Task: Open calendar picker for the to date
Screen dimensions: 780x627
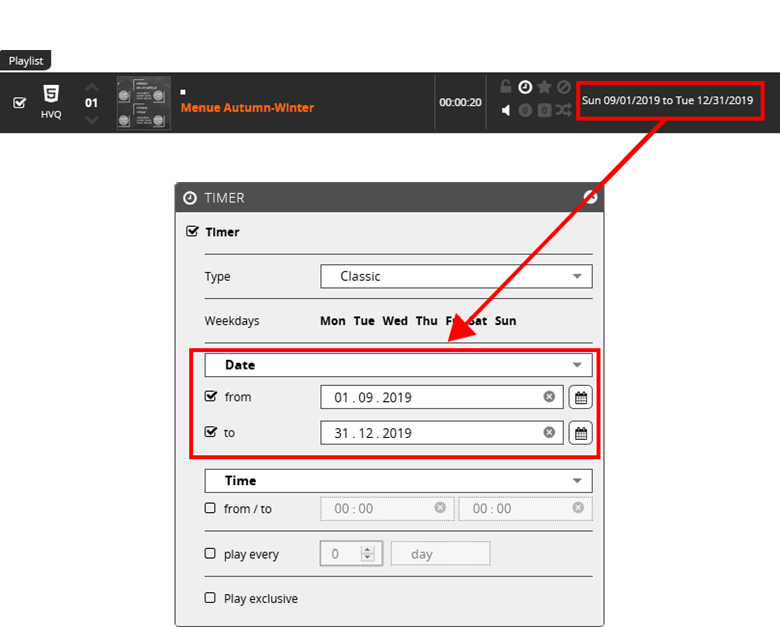Action: pos(581,433)
